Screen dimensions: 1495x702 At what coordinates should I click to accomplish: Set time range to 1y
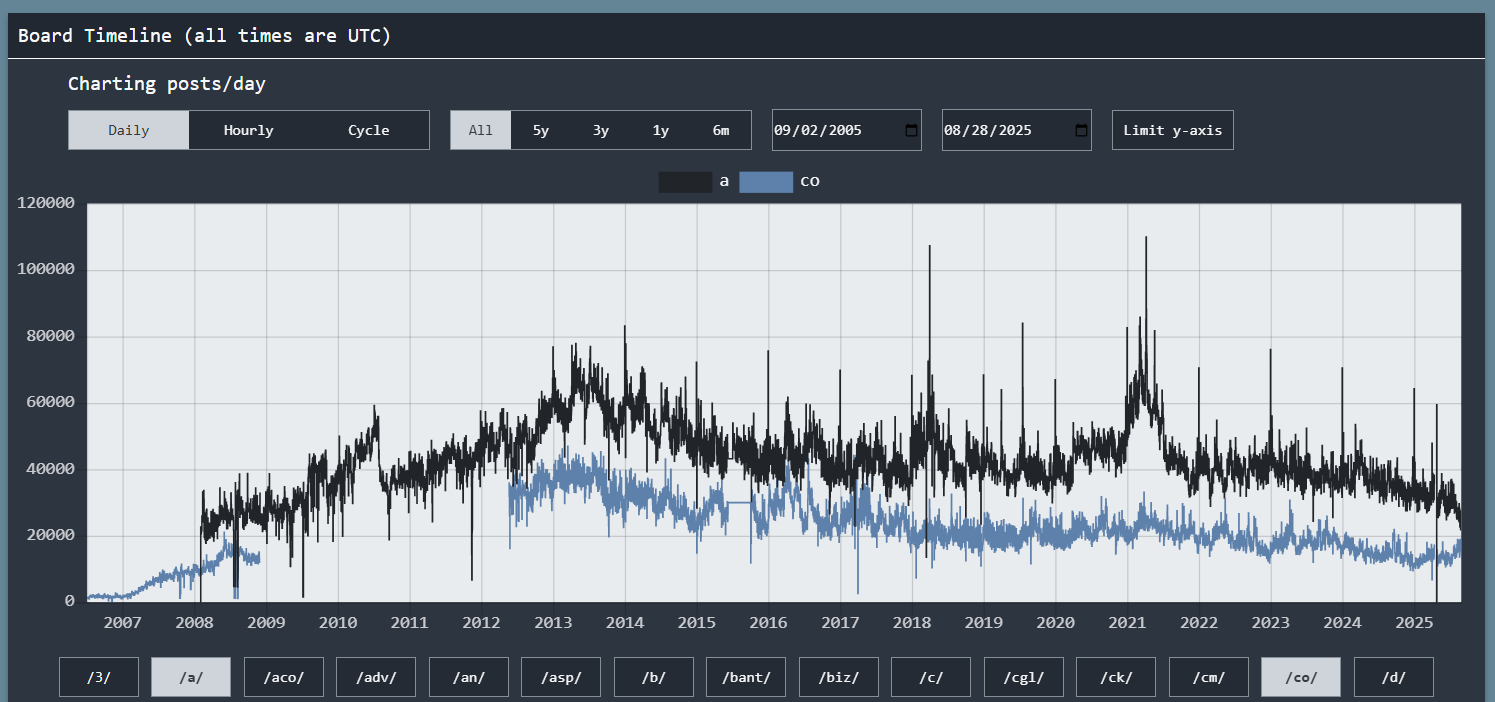(661, 130)
